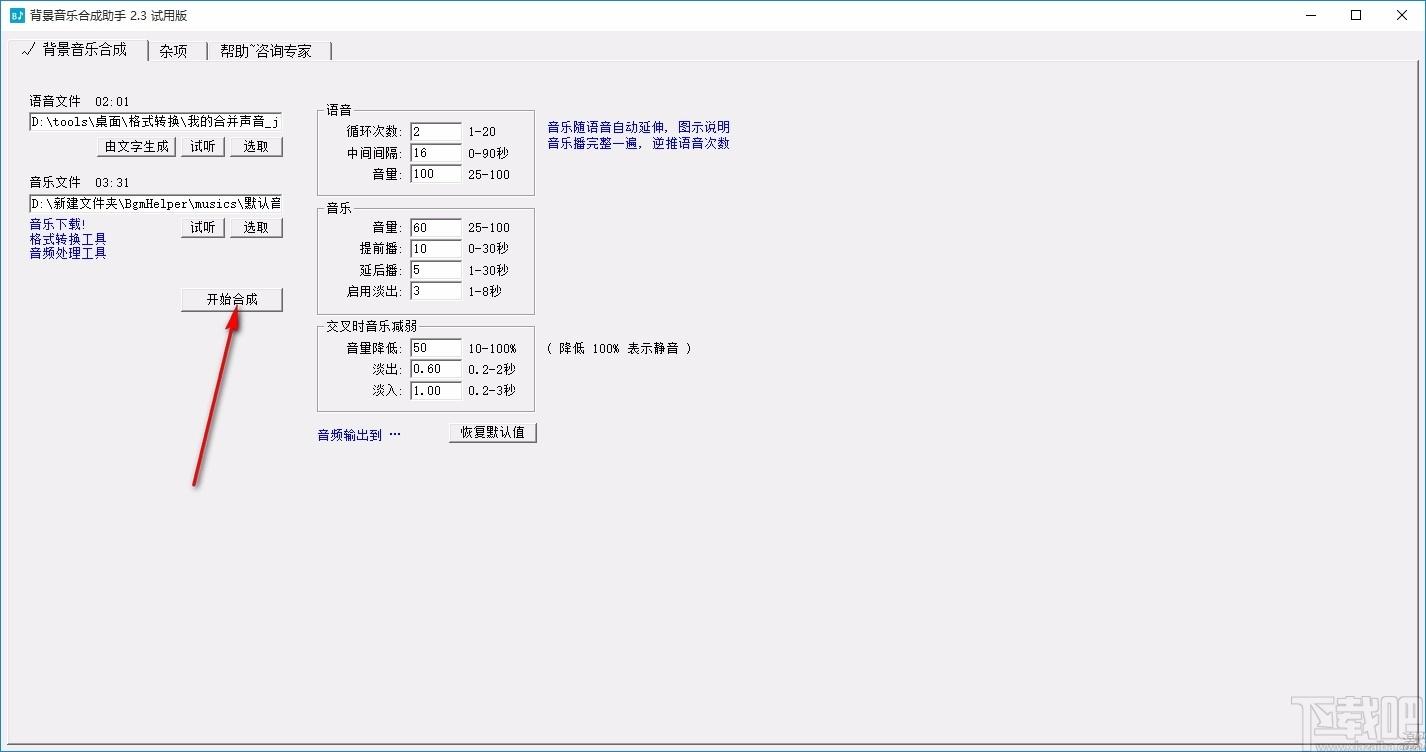Viewport: 1426px width, 752px height.
Task: Click the 音乐文件 path field
Action: click(156, 203)
